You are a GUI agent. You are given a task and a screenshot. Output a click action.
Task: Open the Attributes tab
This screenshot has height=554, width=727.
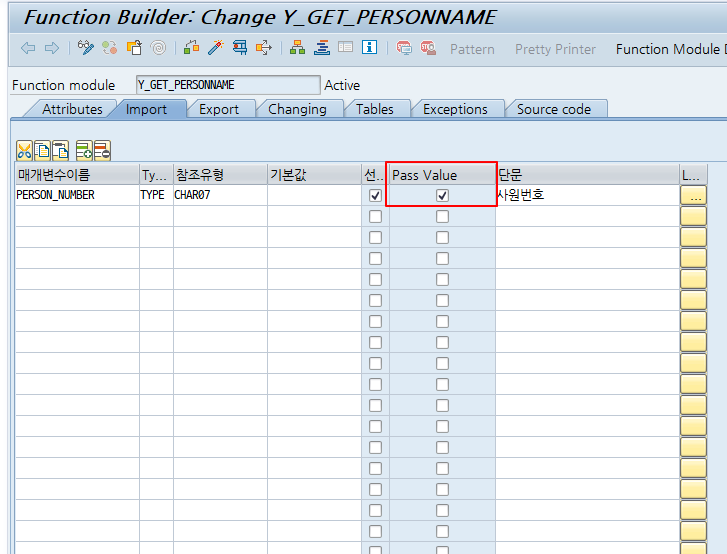[x=72, y=109]
